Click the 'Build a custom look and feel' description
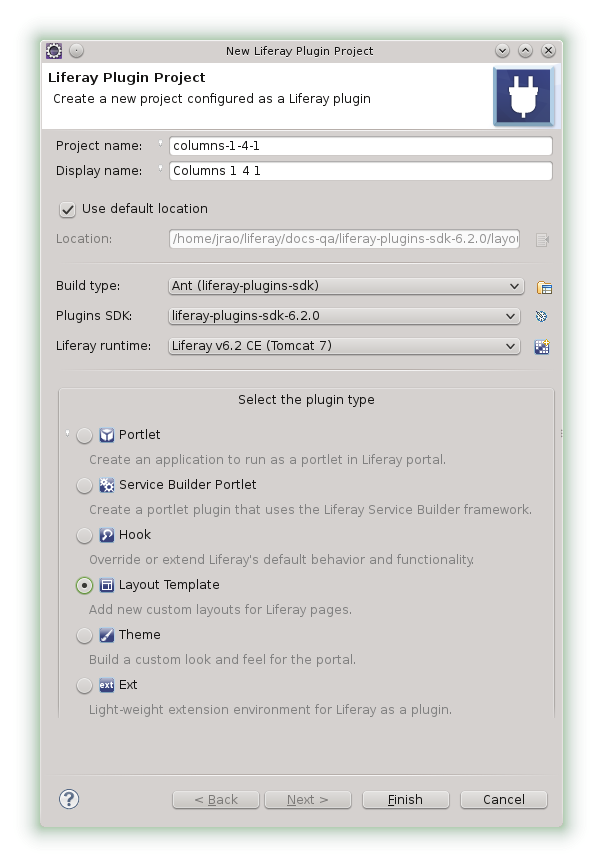 click(x=222, y=660)
